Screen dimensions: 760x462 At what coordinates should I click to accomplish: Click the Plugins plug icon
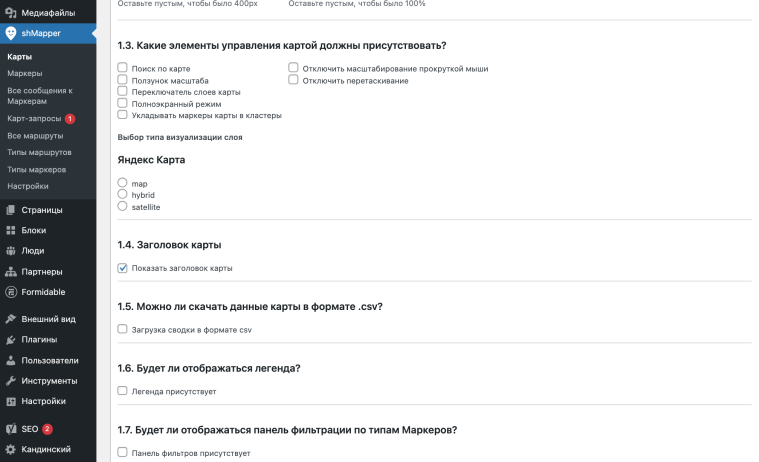10,339
